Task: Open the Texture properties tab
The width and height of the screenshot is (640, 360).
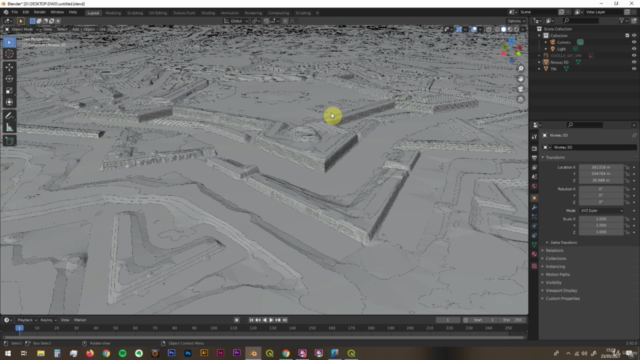Action: (534, 266)
